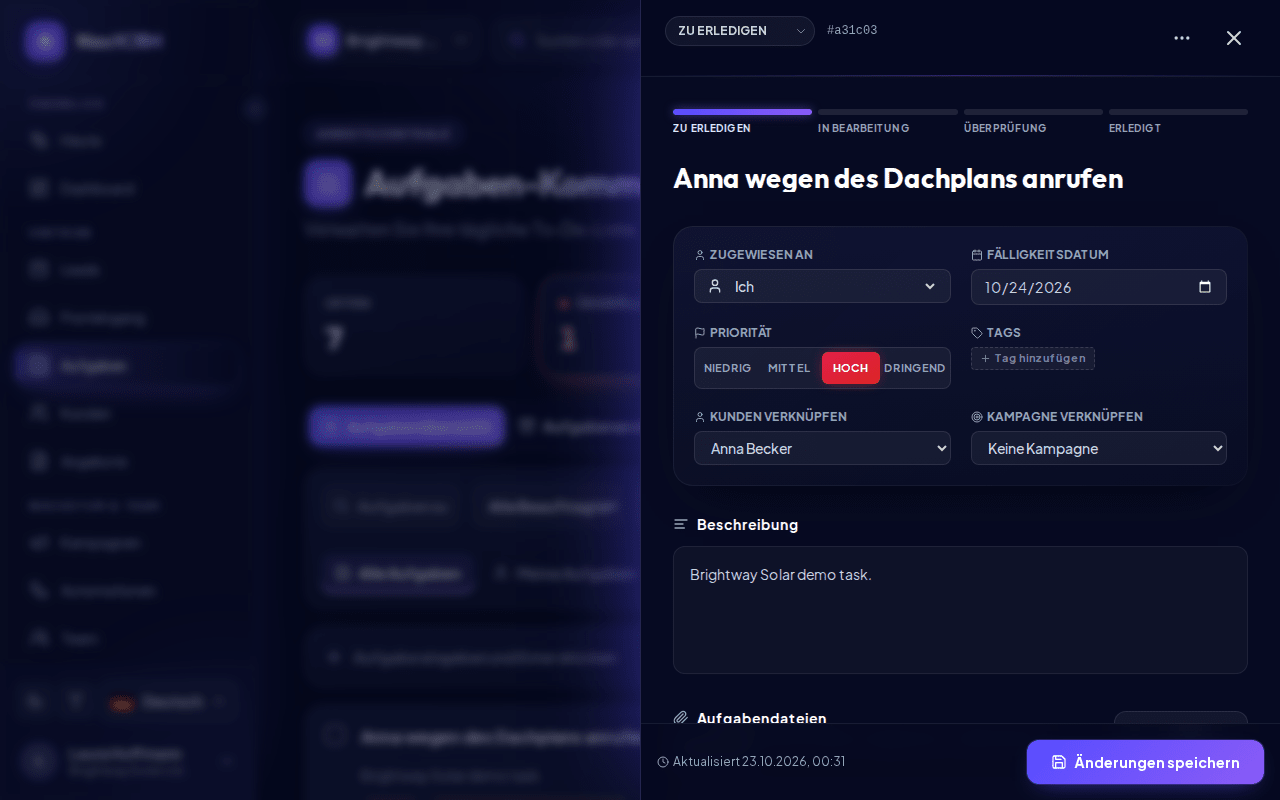Click the person icon beside Kunden verknüpfen label

click(700, 416)
